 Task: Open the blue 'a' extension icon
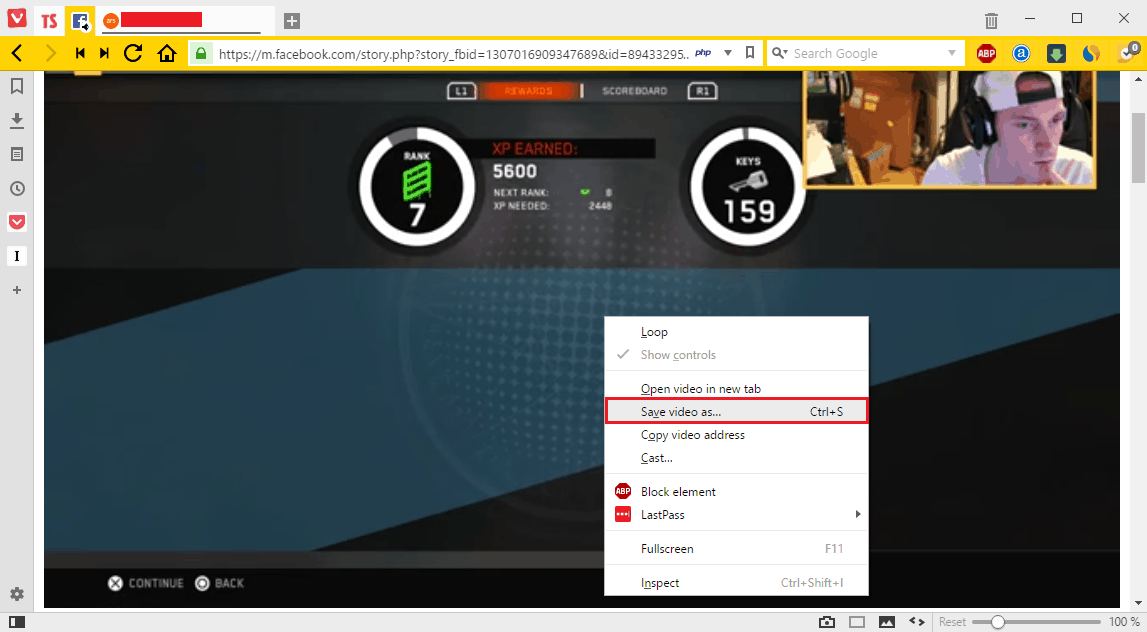(x=1021, y=53)
